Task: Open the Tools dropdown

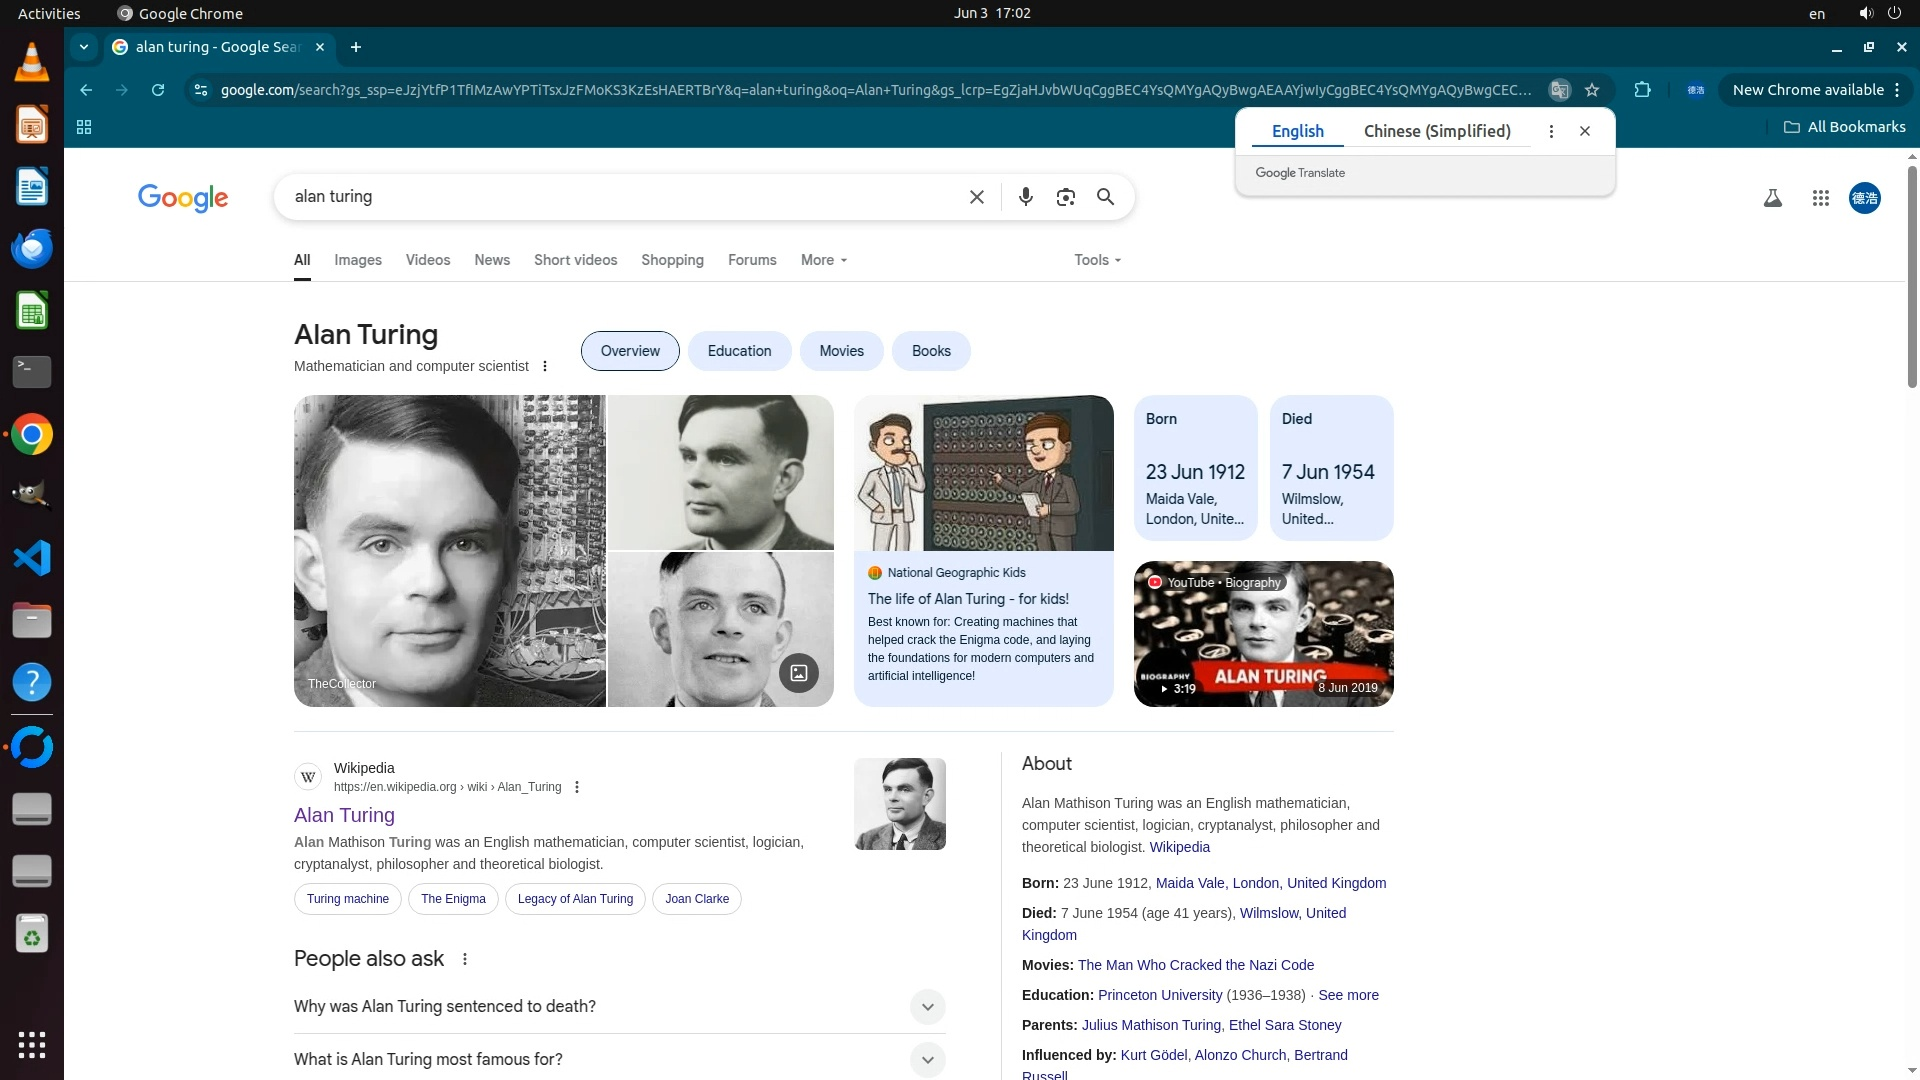Action: click(1097, 260)
